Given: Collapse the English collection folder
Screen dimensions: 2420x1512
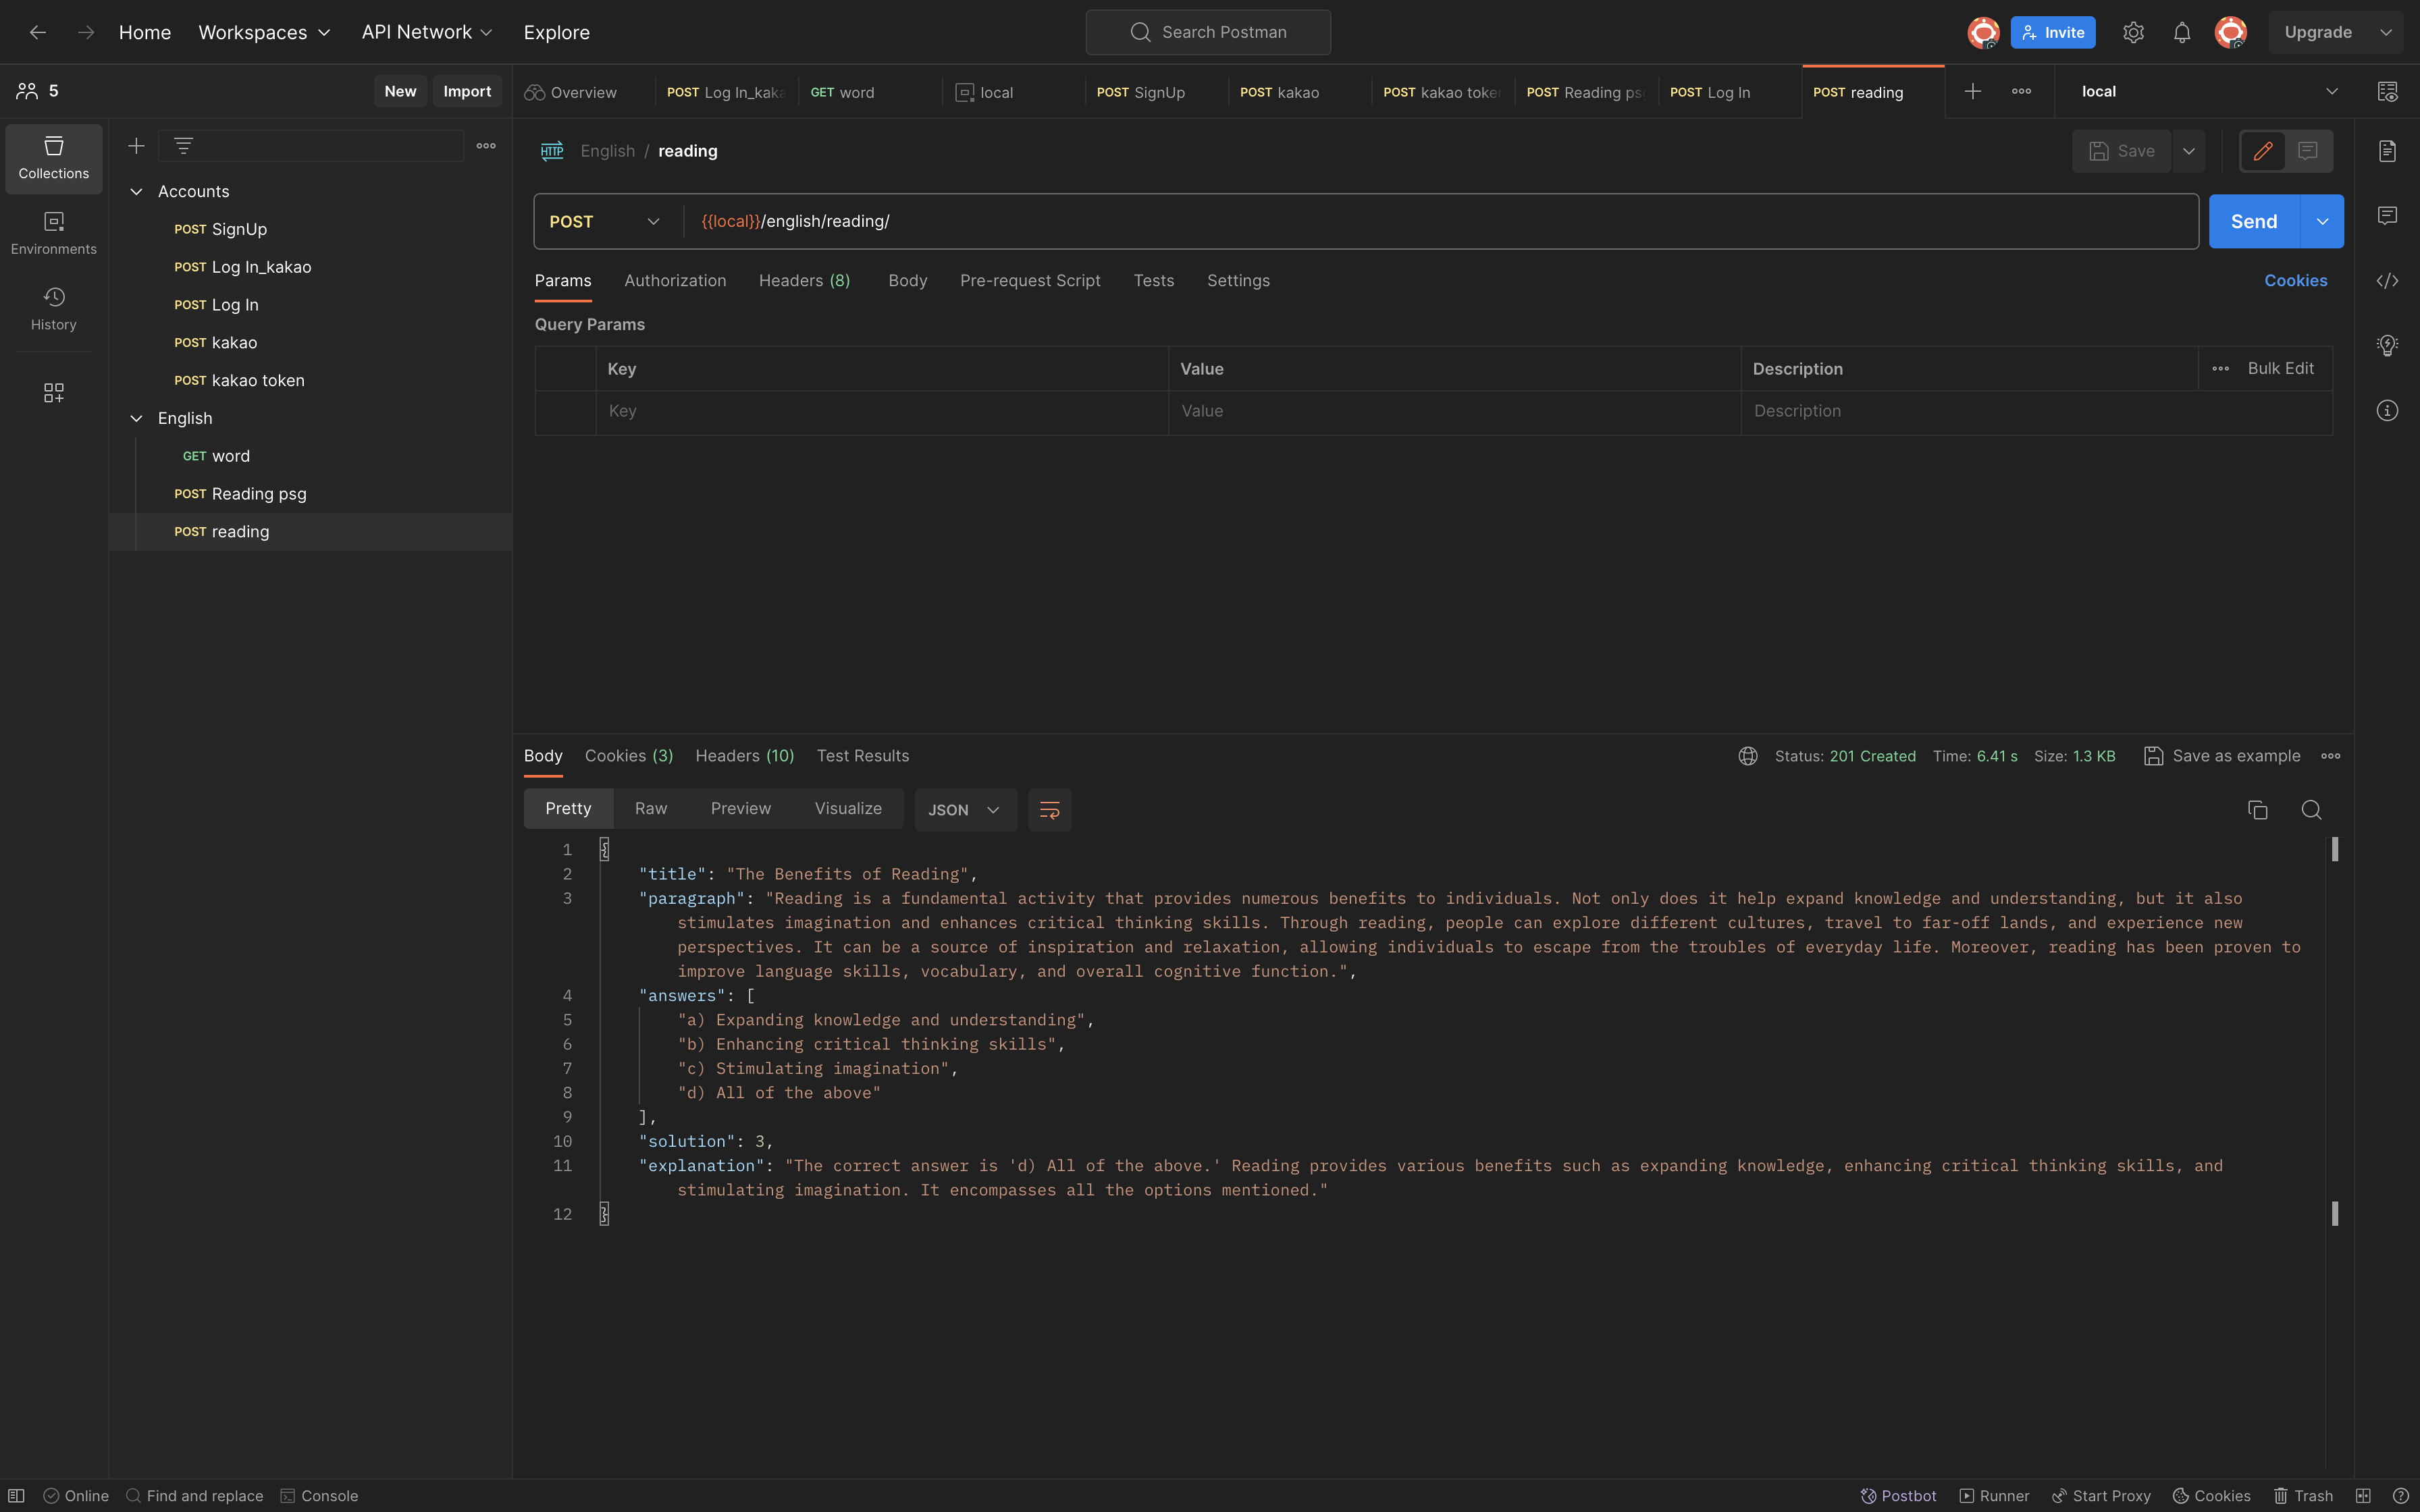Looking at the screenshot, I should (x=137, y=418).
